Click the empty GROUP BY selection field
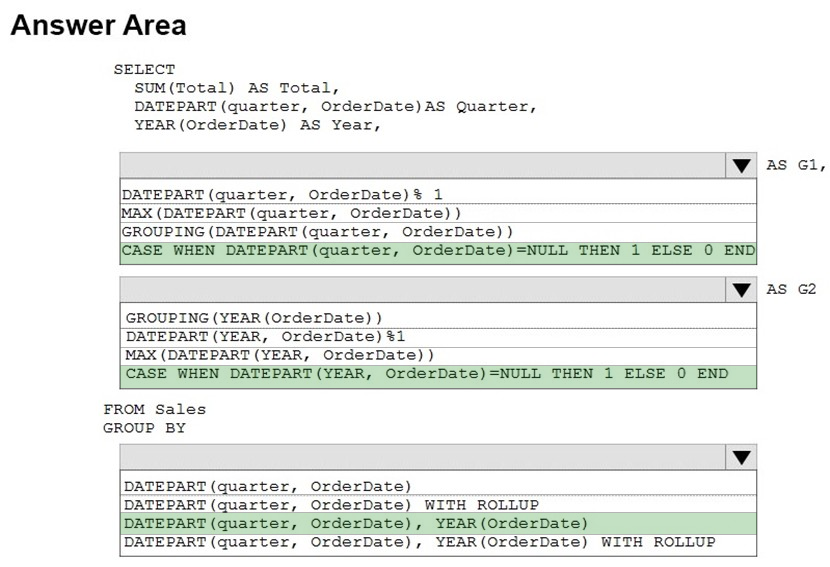Image resolution: width=830 pixels, height=567 pixels. [x=423, y=457]
